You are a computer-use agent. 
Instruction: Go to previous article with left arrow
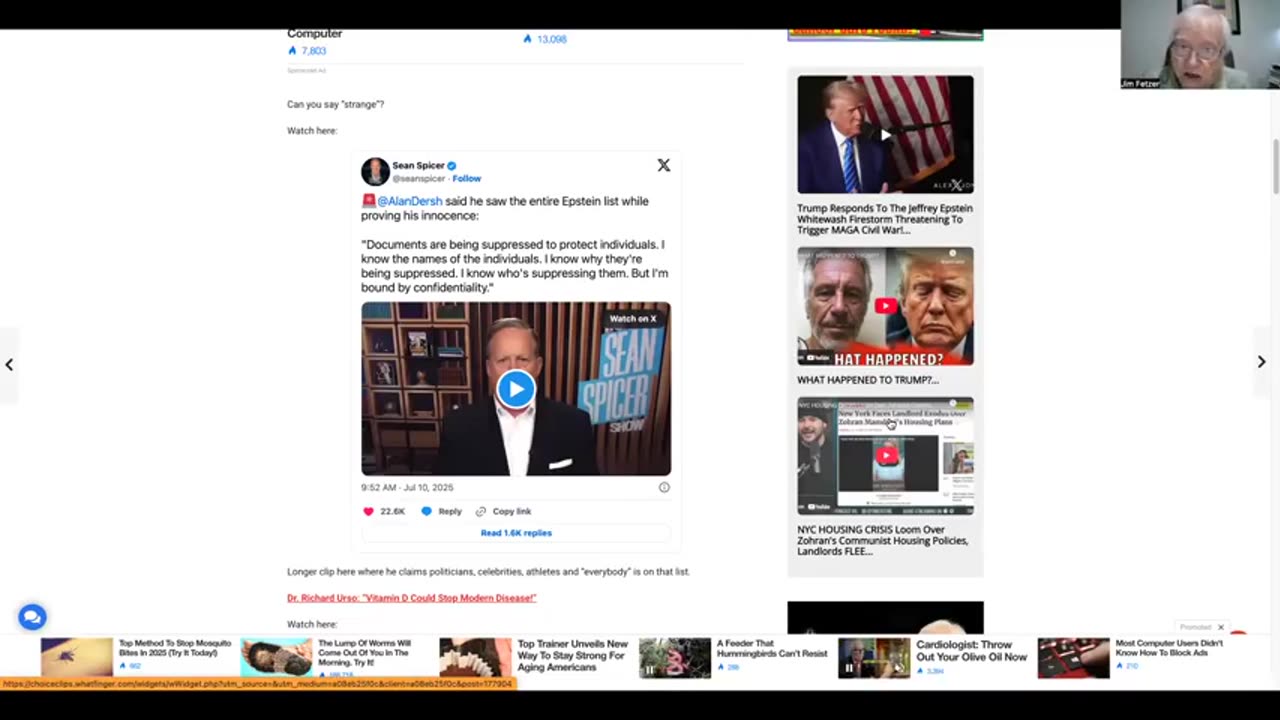pos(9,364)
